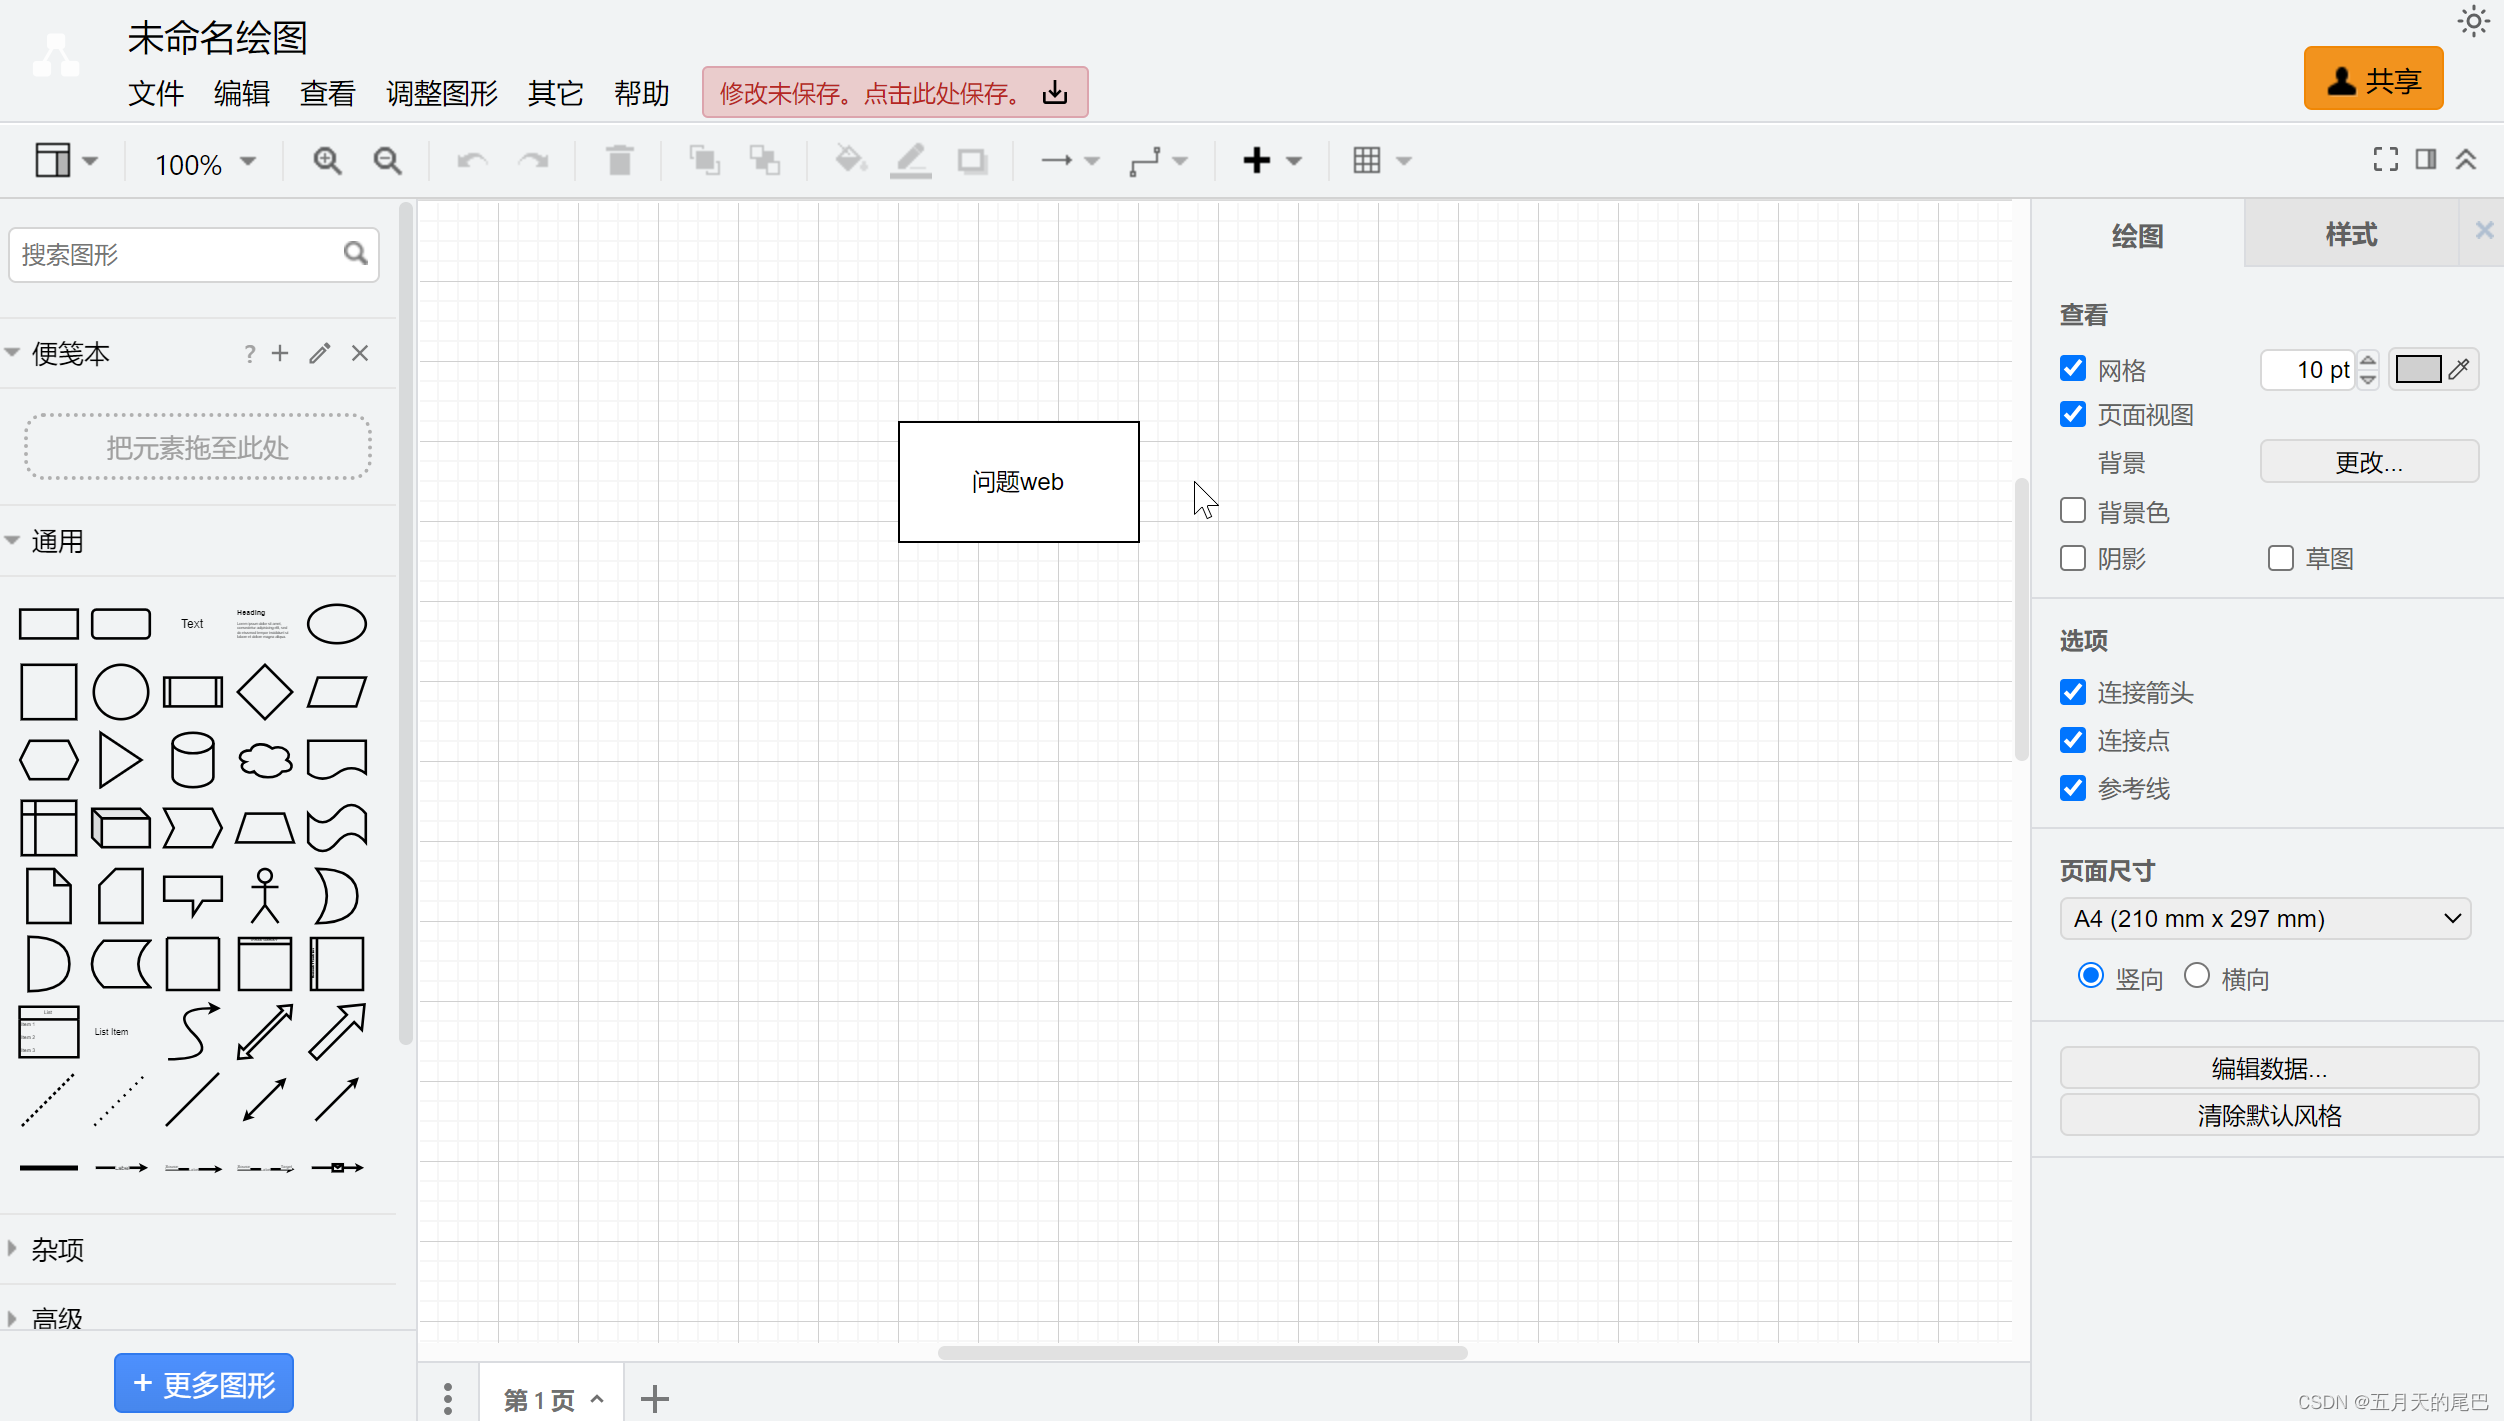
Task: Click the 更多图形 button
Action: 204,1384
